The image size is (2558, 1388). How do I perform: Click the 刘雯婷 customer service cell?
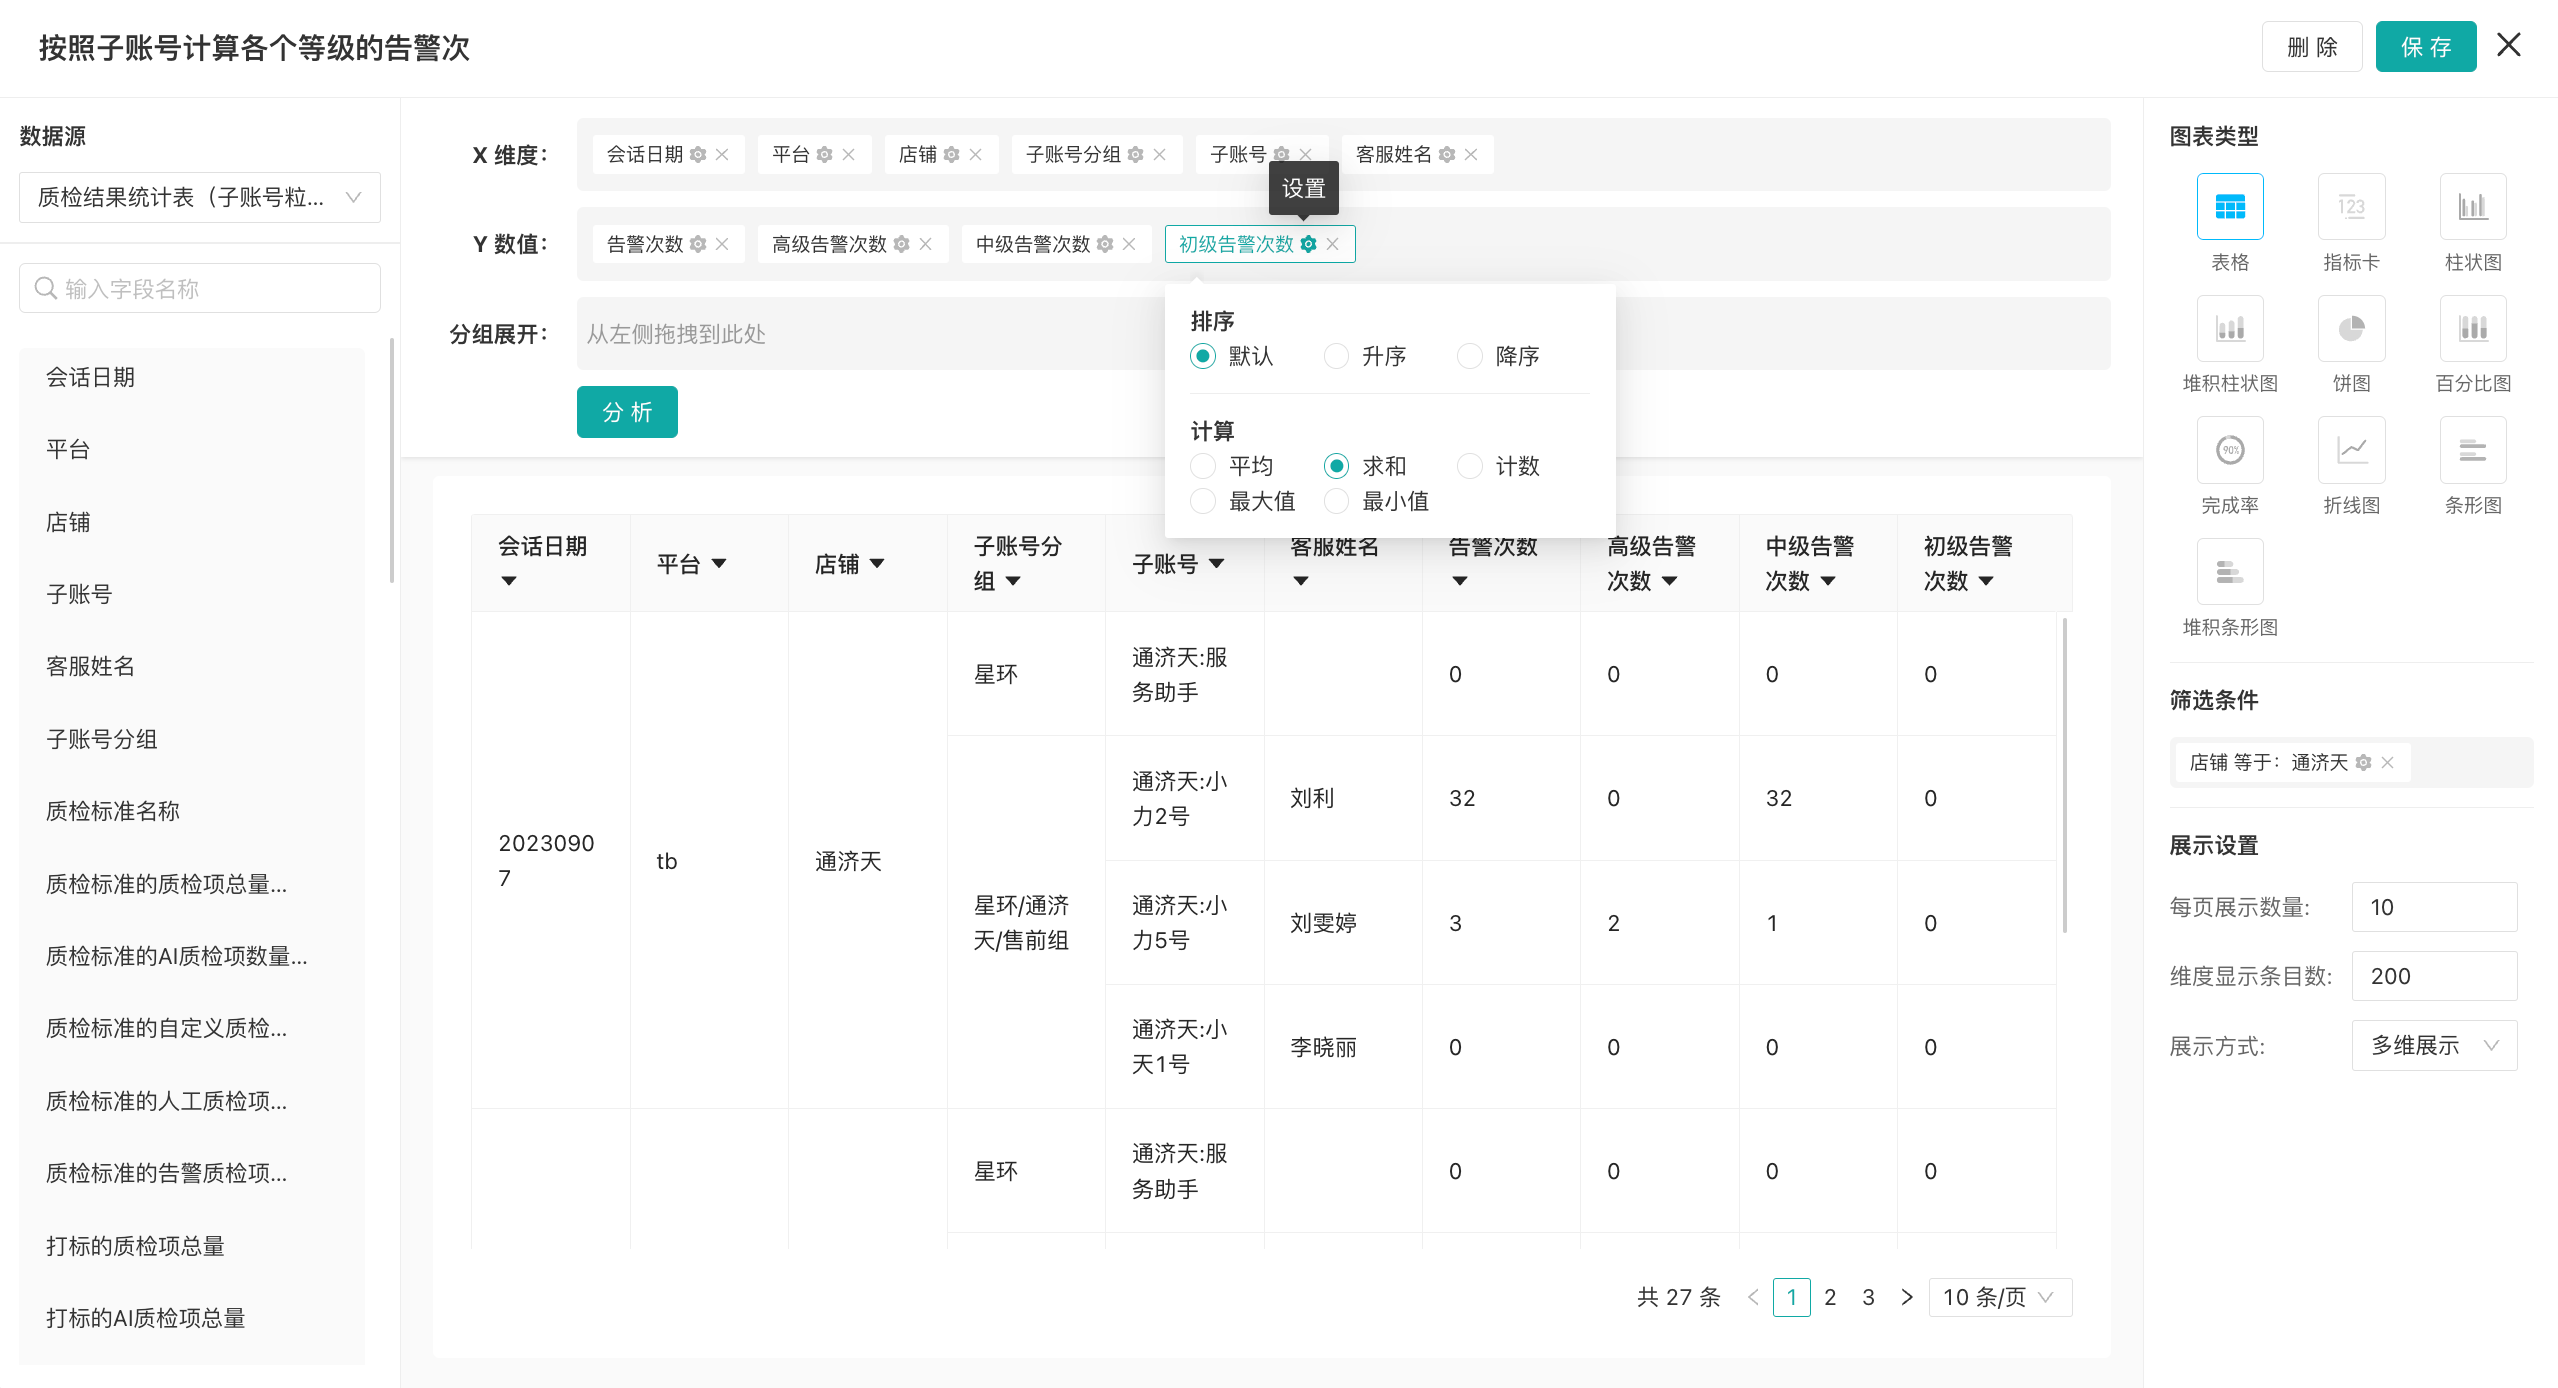point(1342,923)
